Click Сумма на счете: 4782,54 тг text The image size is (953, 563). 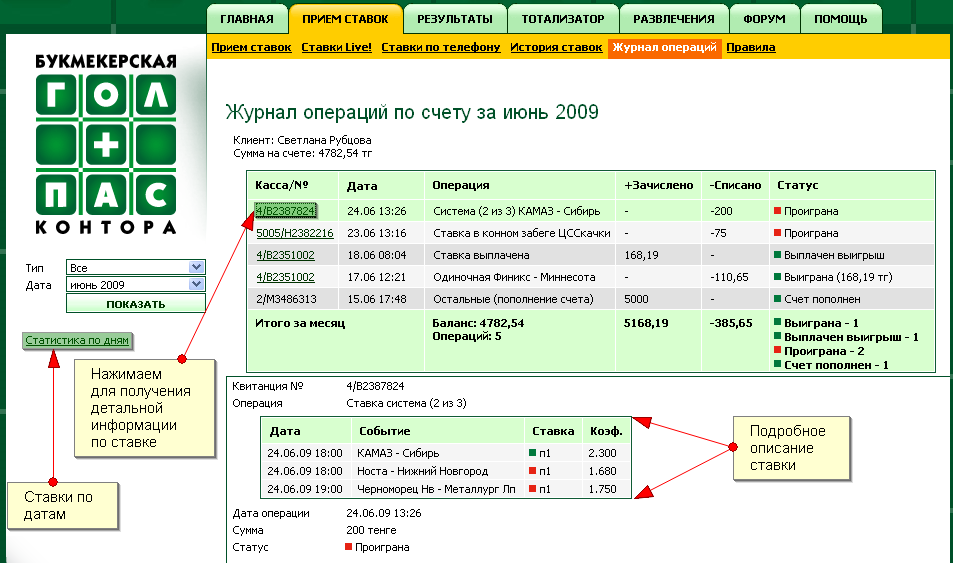303,153
